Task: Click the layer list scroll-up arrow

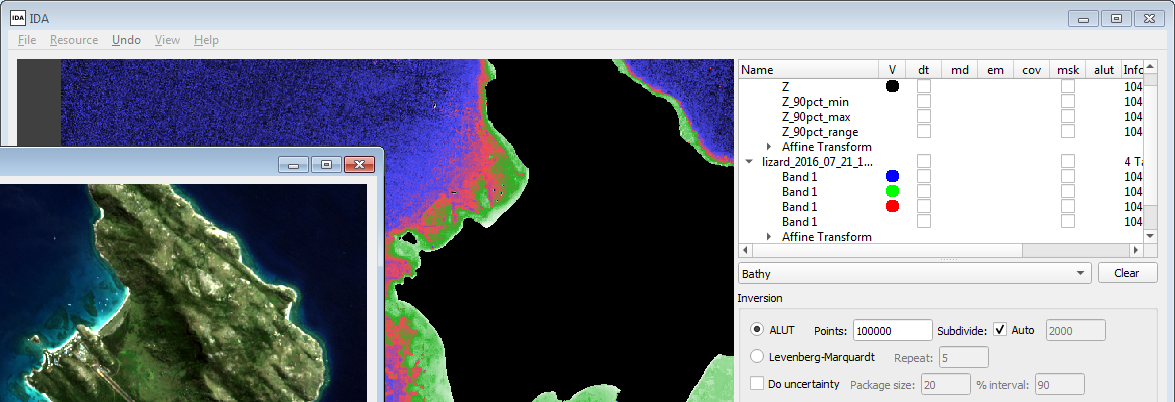Action: (x=1150, y=70)
